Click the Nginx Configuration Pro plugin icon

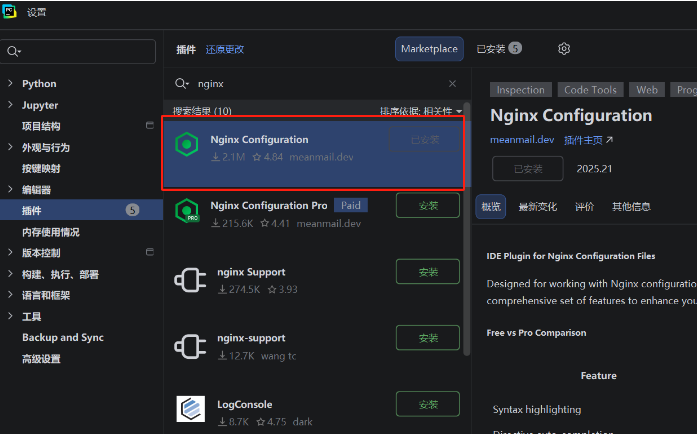tap(187, 210)
